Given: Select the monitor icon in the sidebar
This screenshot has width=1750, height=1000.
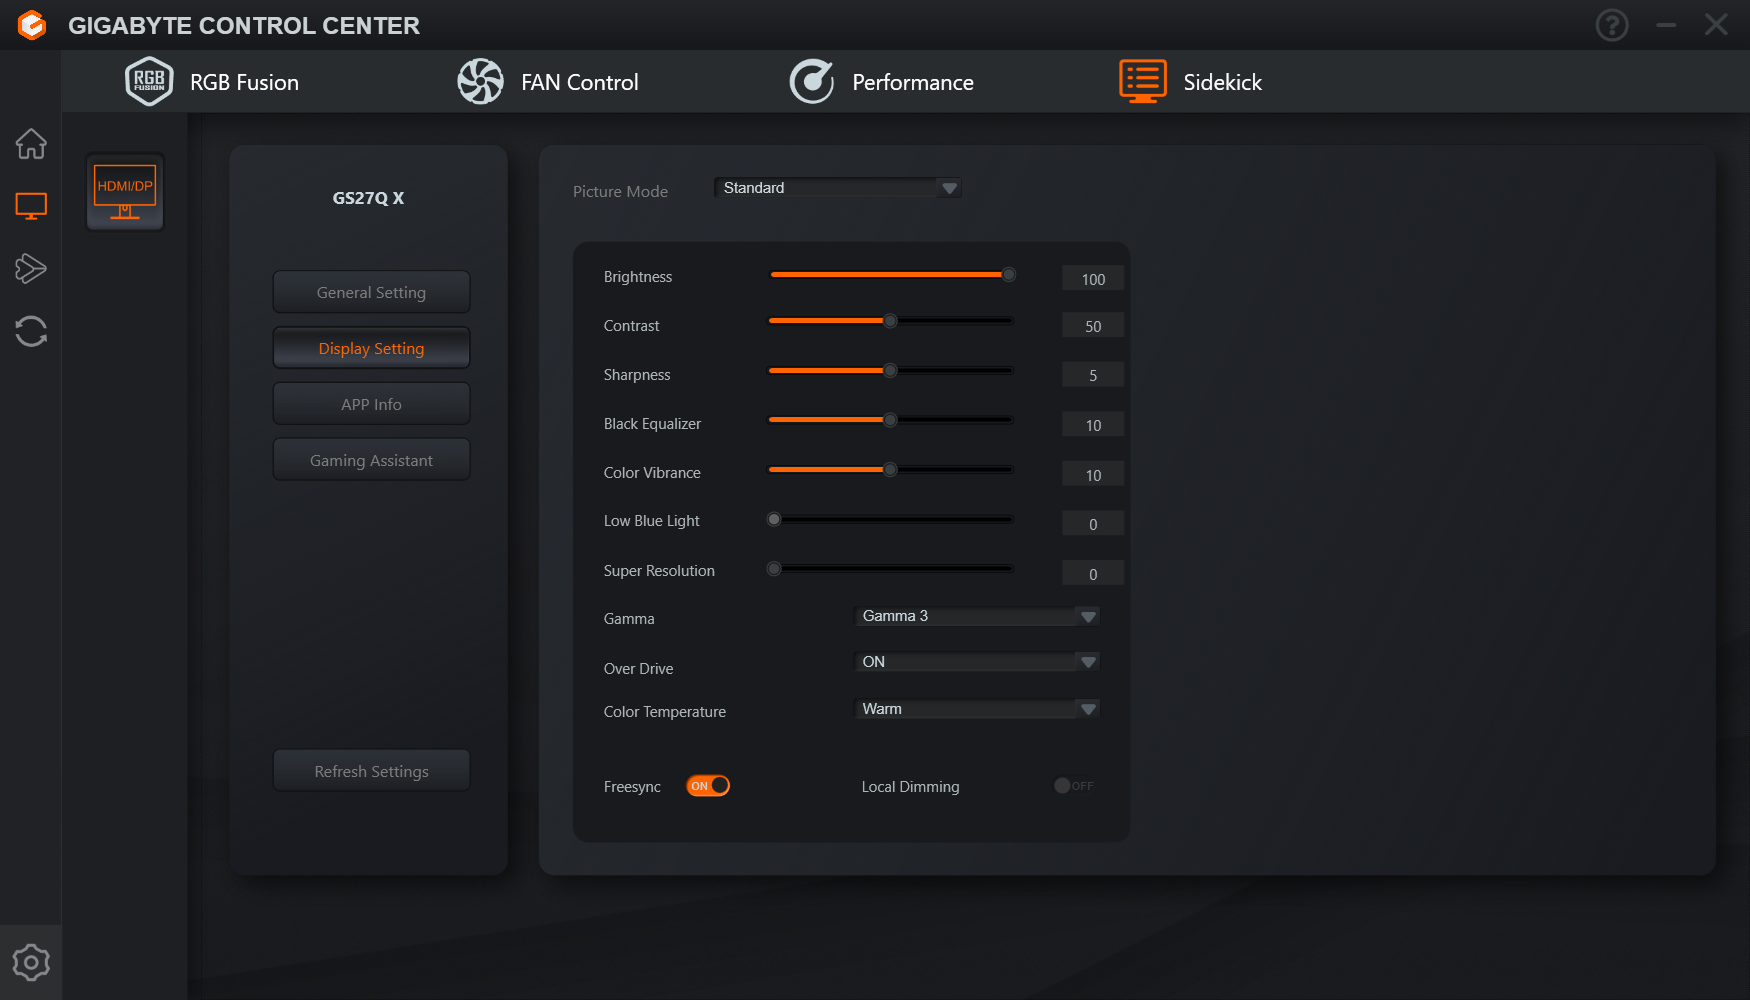Looking at the screenshot, I should [x=31, y=206].
